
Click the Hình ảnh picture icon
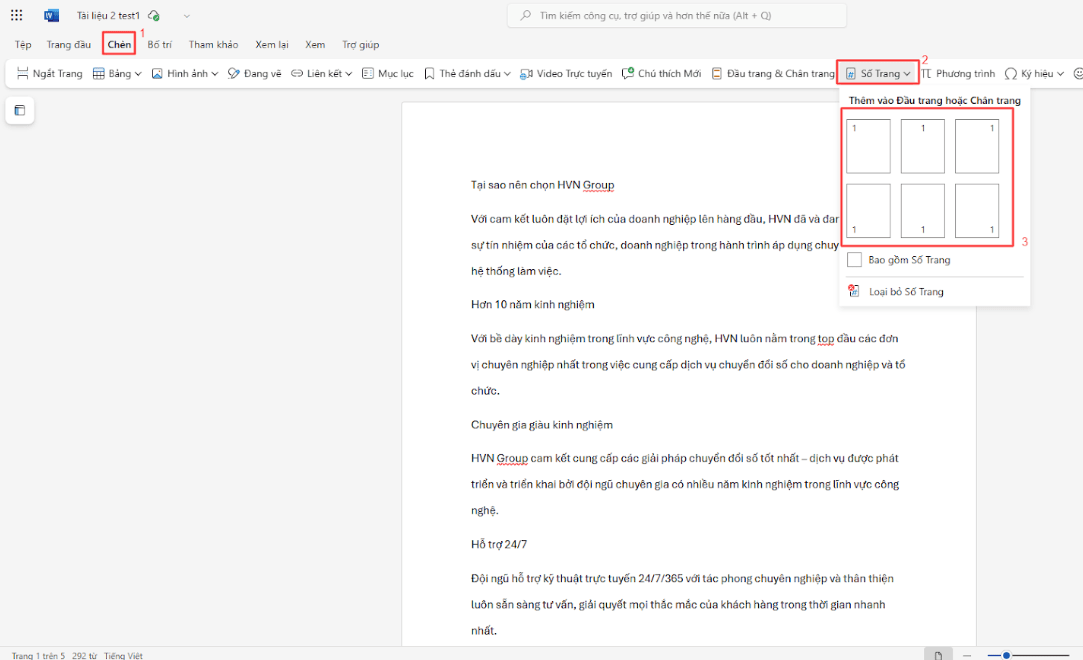[157, 73]
